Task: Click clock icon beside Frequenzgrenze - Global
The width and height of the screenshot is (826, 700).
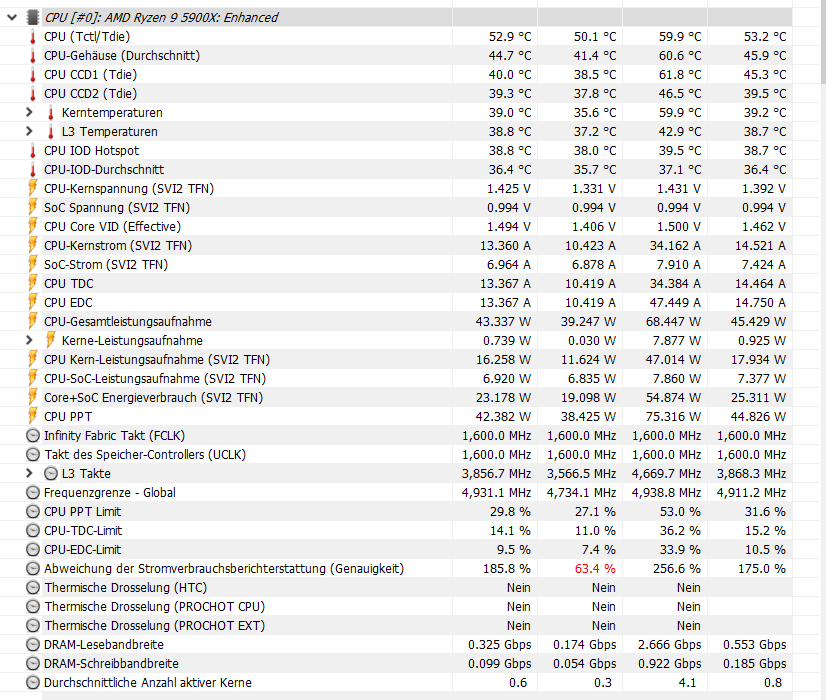Action: click(x=33, y=492)
